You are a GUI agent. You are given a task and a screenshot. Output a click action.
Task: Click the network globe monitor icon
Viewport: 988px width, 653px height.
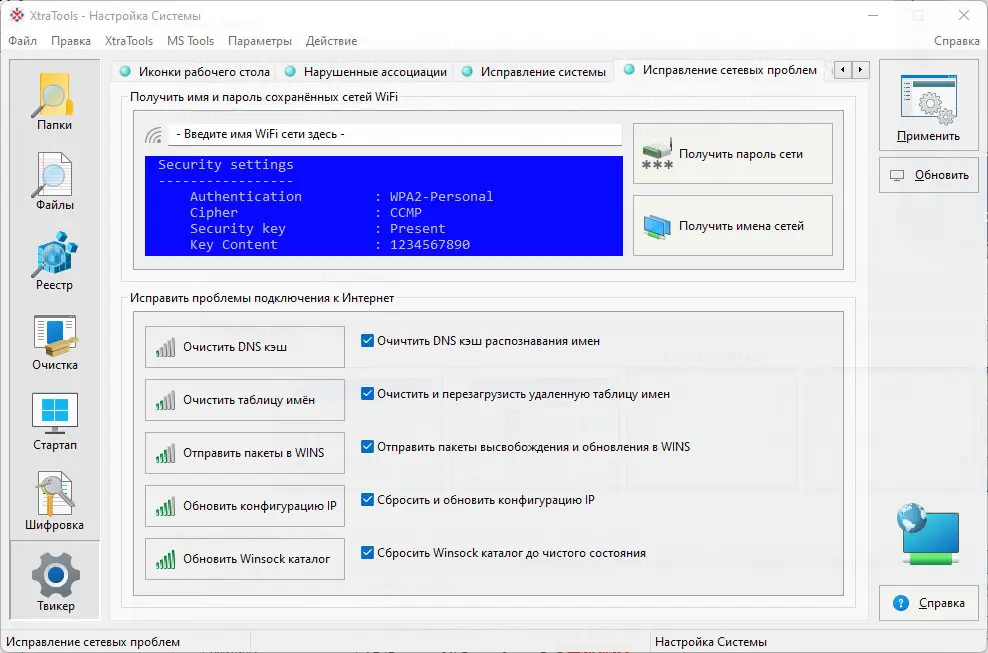click(928, 533)
